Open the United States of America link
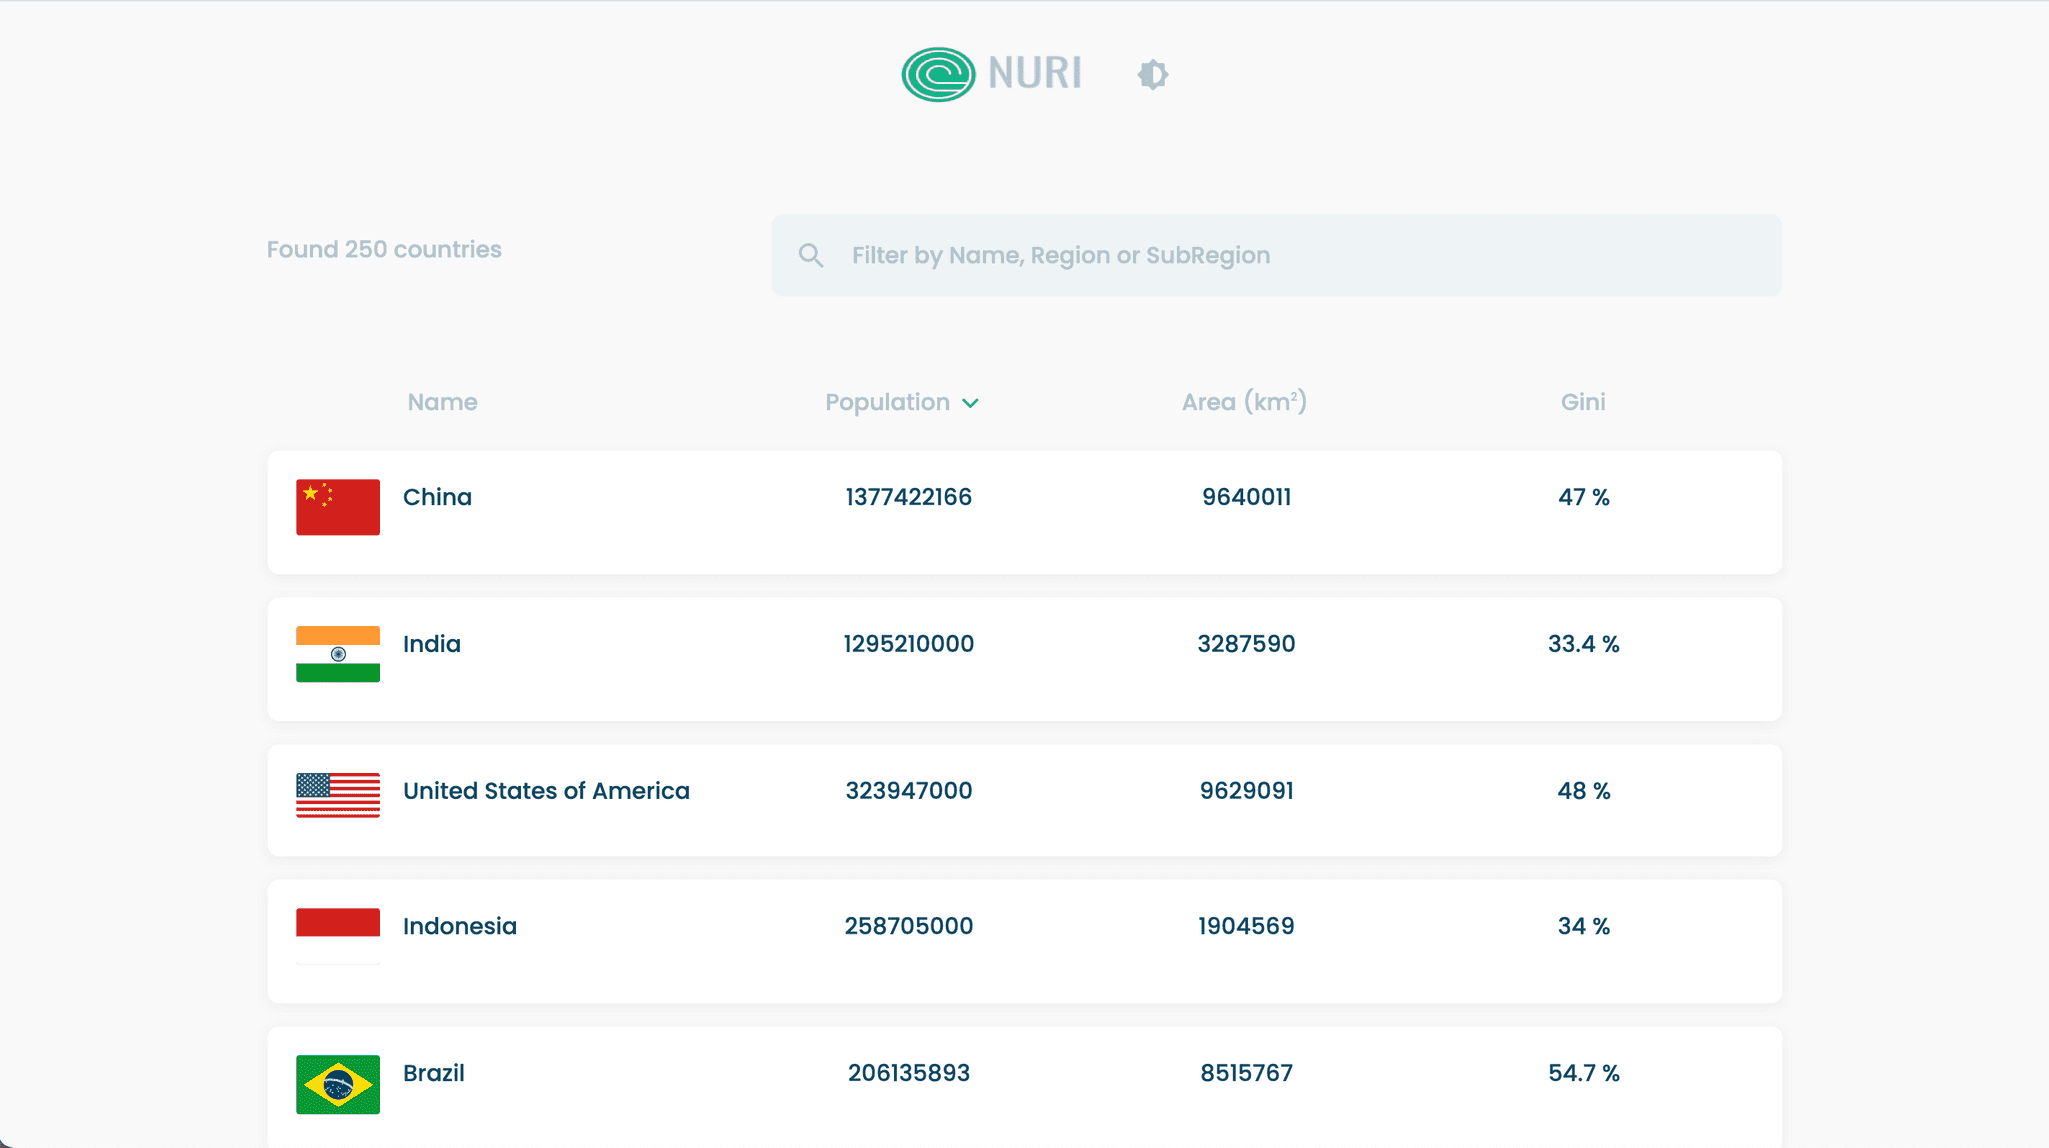The width and height of the screenshot is (2049, 1148). (x=546, y=791)
